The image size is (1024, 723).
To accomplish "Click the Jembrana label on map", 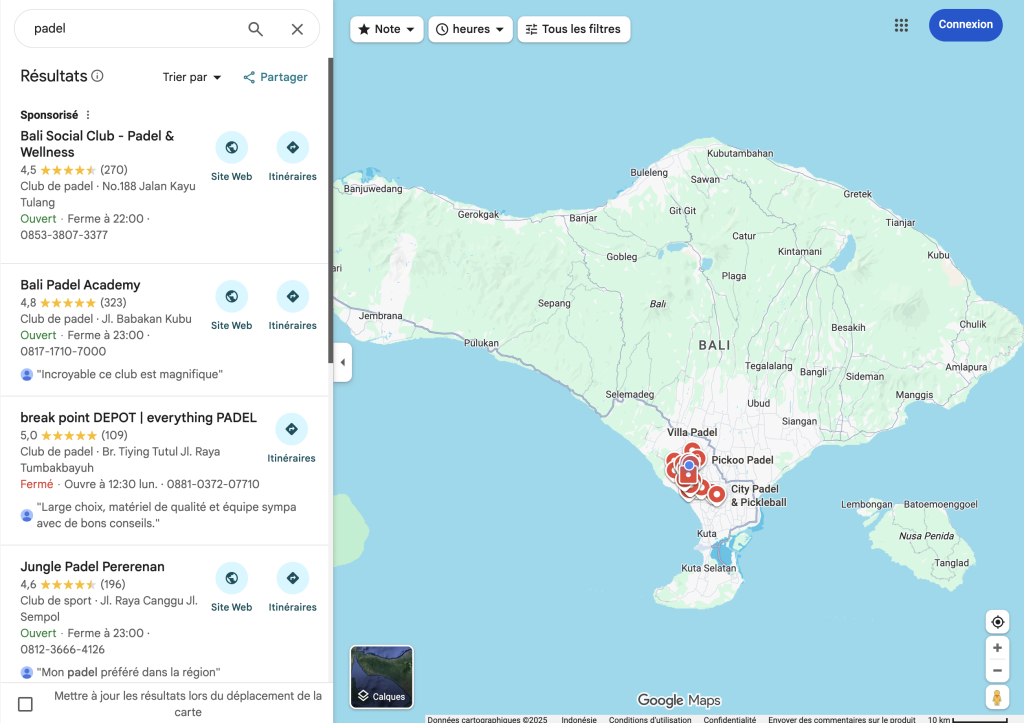I will point(380,316).
